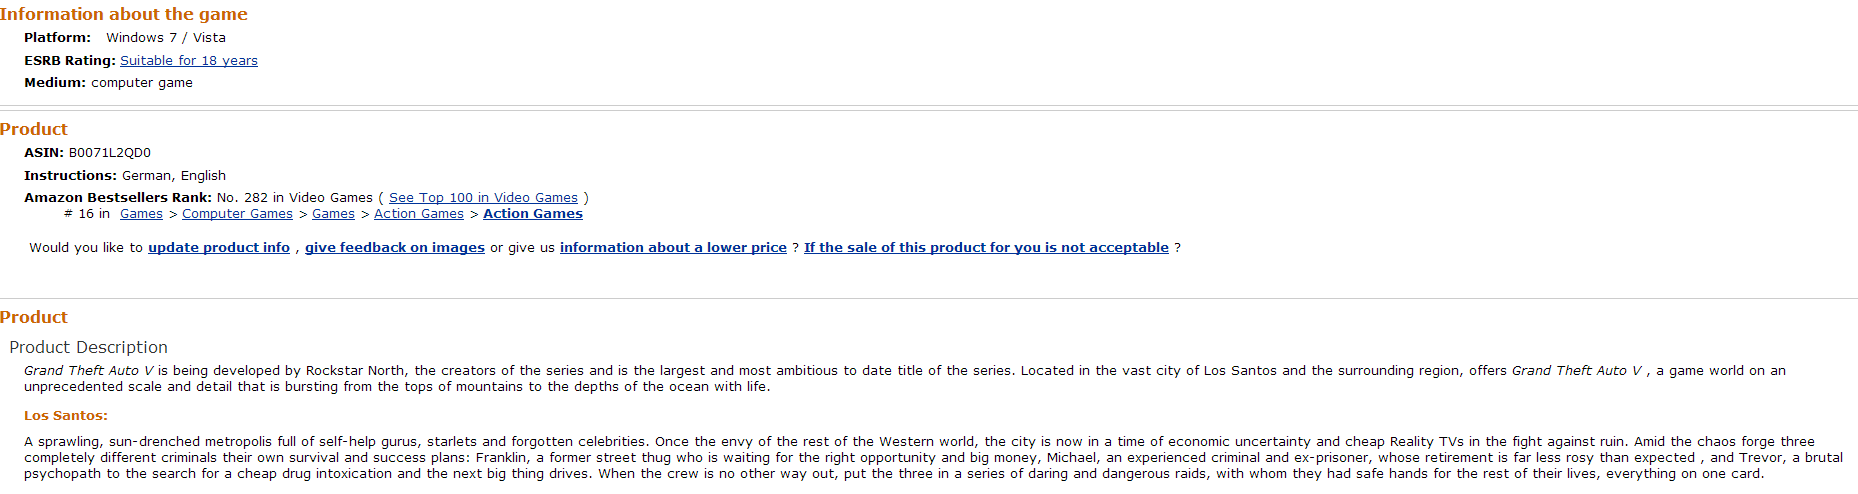Click the 'Product Description' heading
The image size is (1858, 494).
88,347
